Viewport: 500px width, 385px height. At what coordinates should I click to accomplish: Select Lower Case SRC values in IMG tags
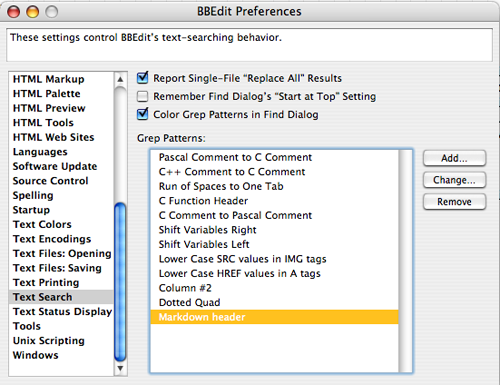coord(274,259)
